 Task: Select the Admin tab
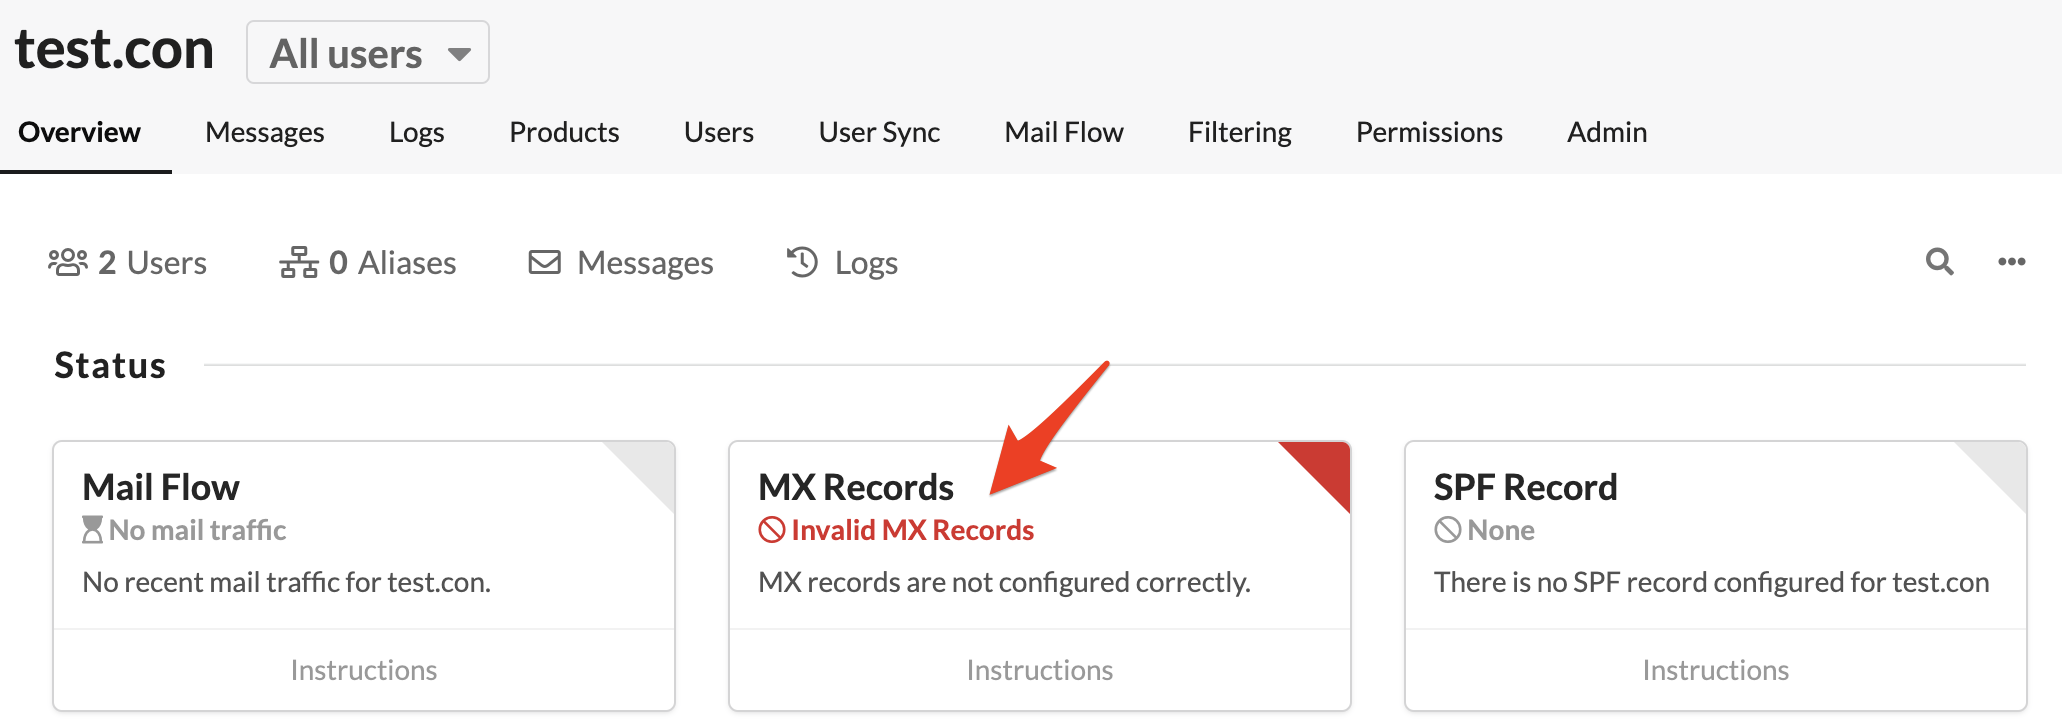click(1607, 132)
